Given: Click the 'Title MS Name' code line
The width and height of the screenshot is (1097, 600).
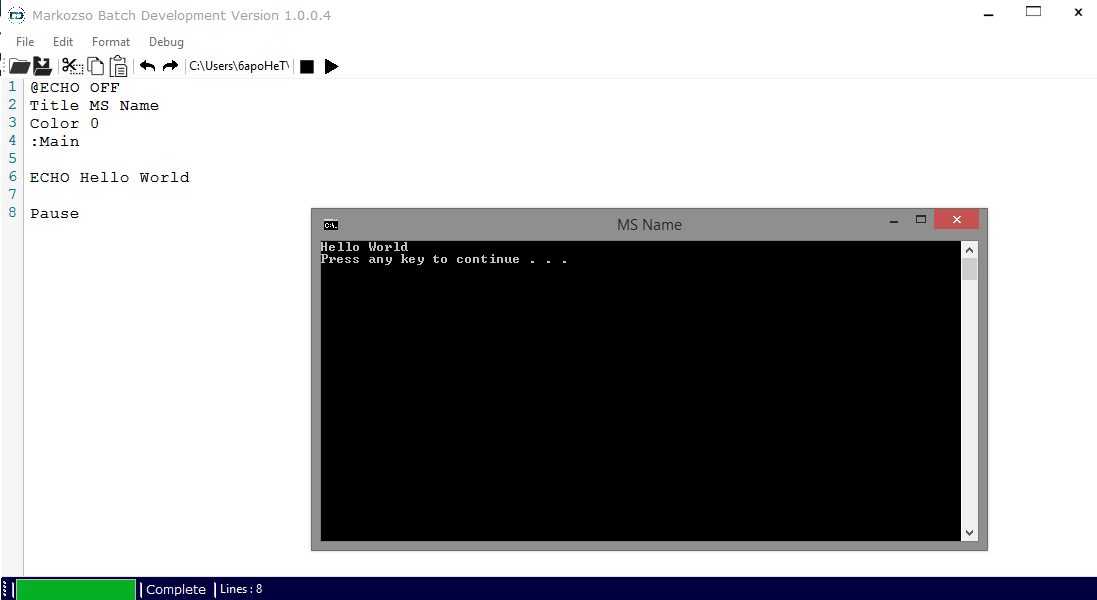Looking at the screenshot, I should click(94, 106).
